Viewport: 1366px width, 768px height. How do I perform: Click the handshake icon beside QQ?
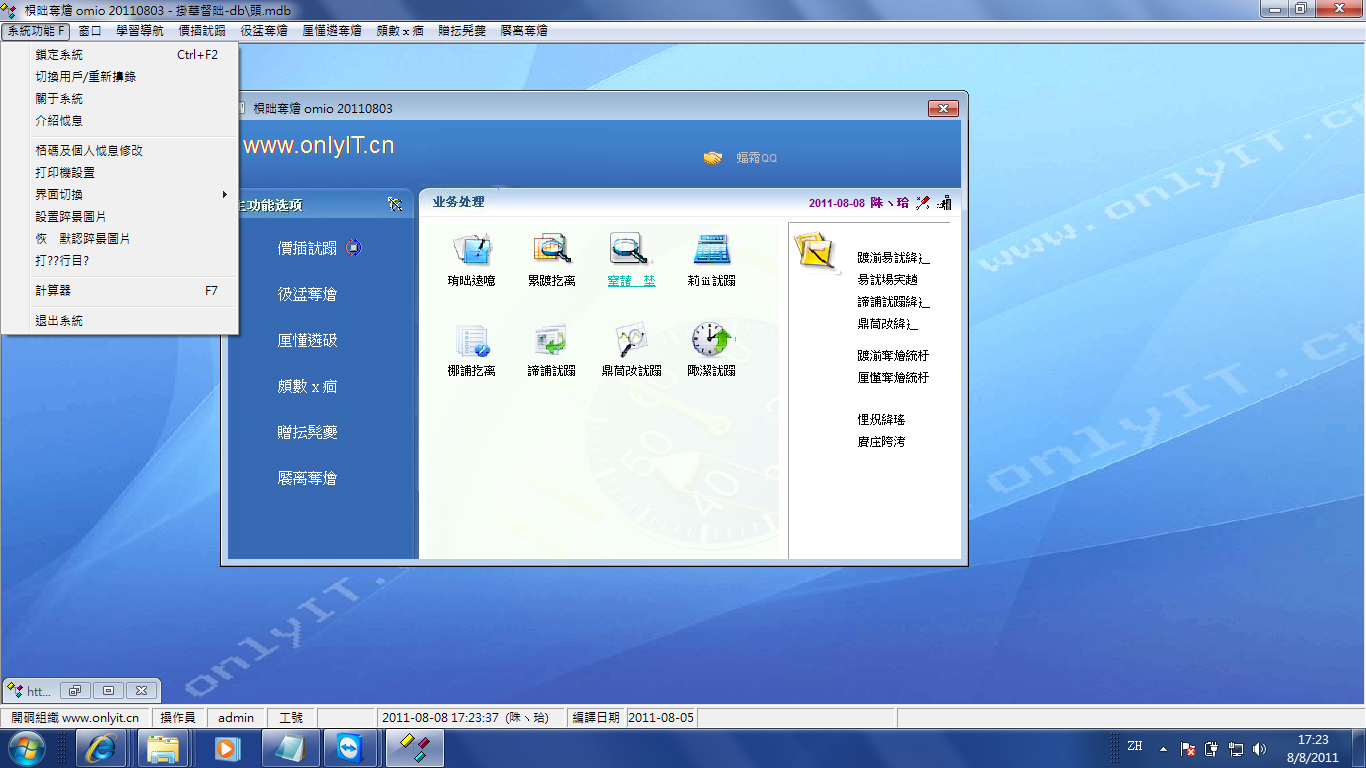click(x=712, y=158)
